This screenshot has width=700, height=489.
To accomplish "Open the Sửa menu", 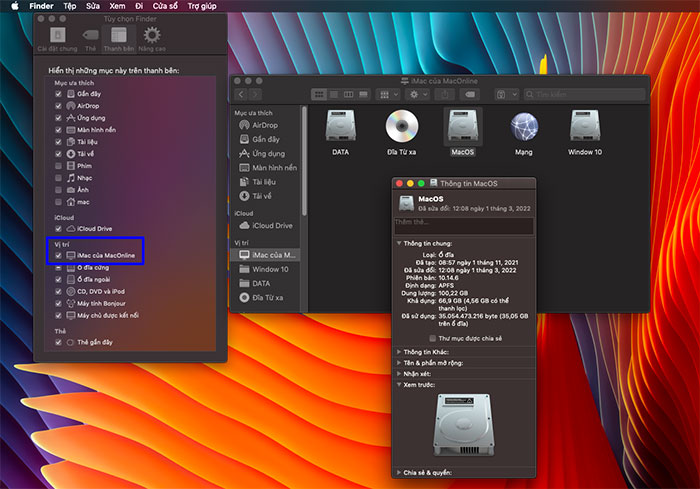I will (93, 6).
